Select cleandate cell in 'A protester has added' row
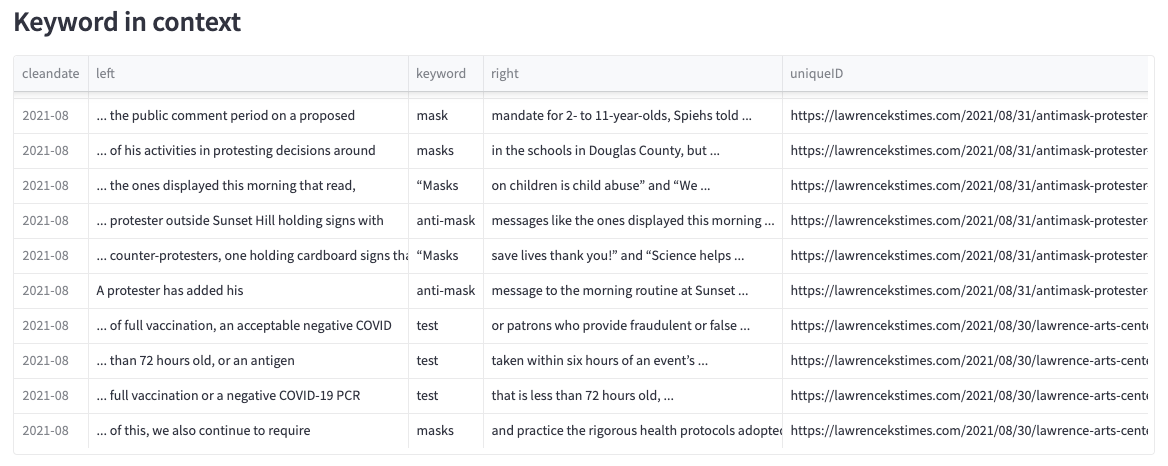 pyautogui.click(x=51, y=290)
